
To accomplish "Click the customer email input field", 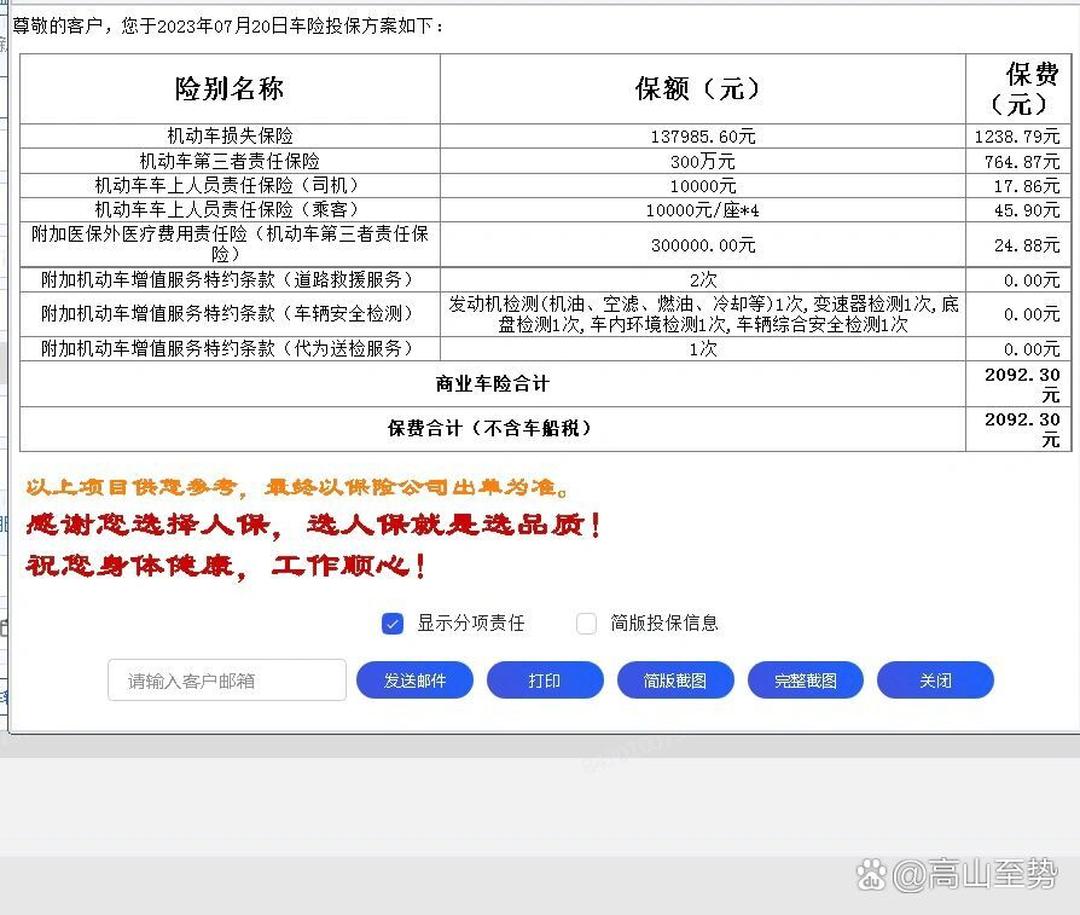I will 226,680.
